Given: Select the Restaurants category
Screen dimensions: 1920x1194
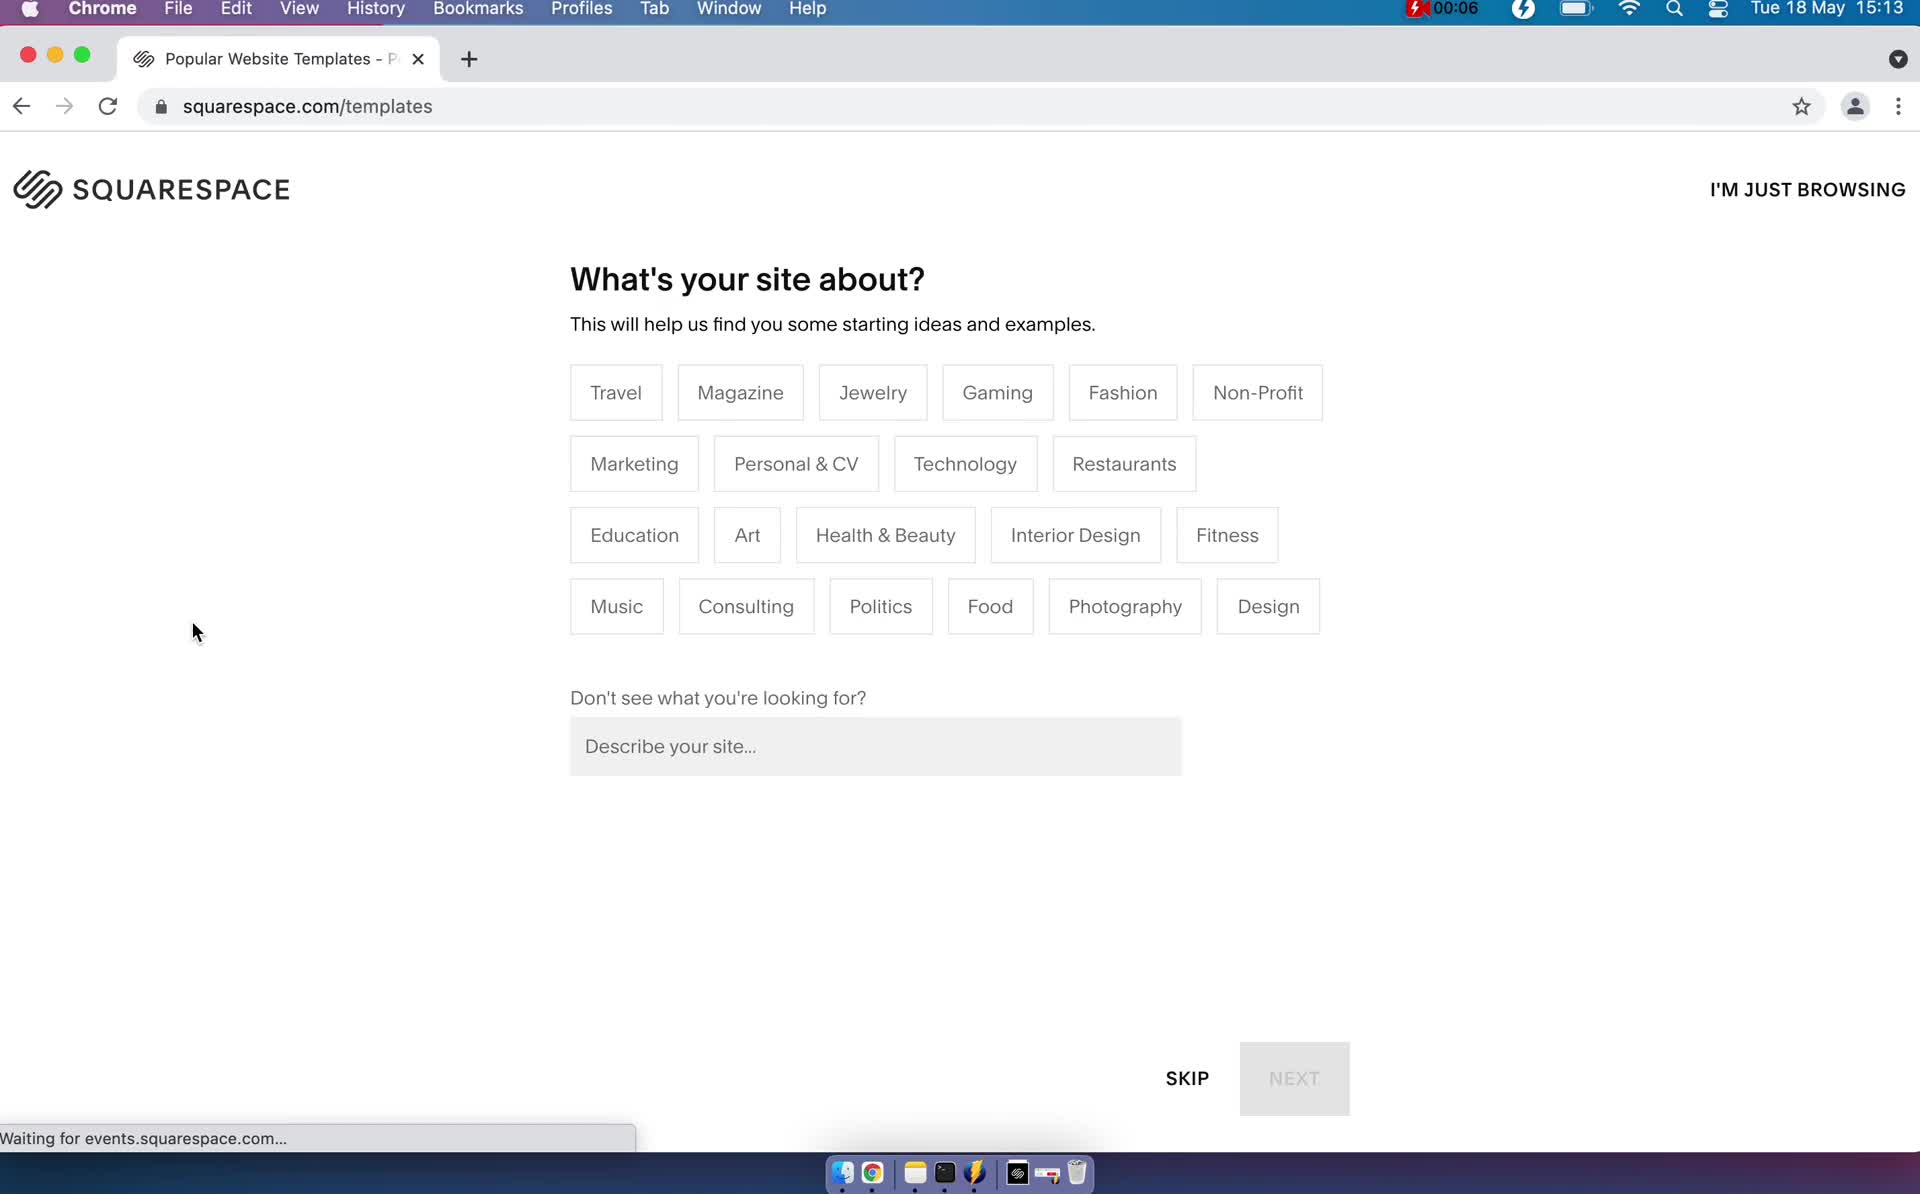Looking at the screenshot, I should click(1124, 464).
